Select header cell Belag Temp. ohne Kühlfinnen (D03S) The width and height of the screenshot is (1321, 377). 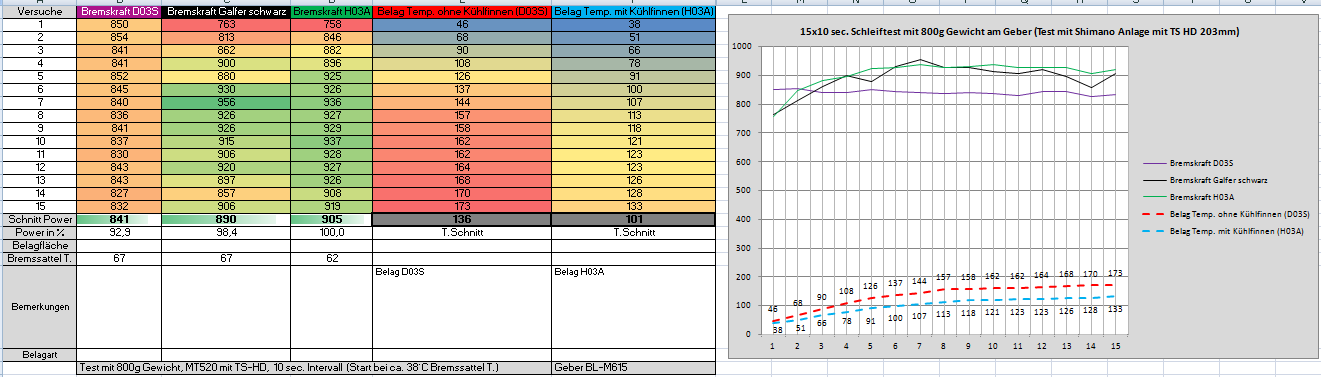461,11
